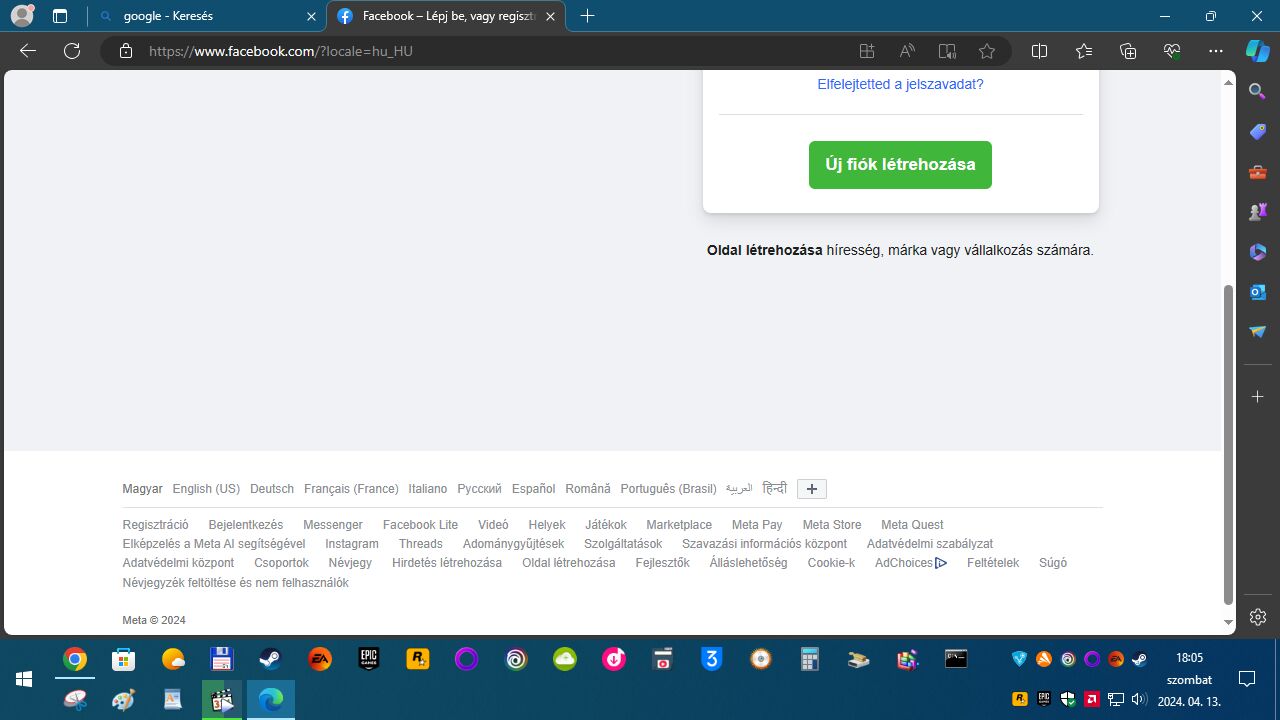Click Elfelejtetted a jelszavadat? link
The width and height of the screenshot is (1280, 720).
900,84
